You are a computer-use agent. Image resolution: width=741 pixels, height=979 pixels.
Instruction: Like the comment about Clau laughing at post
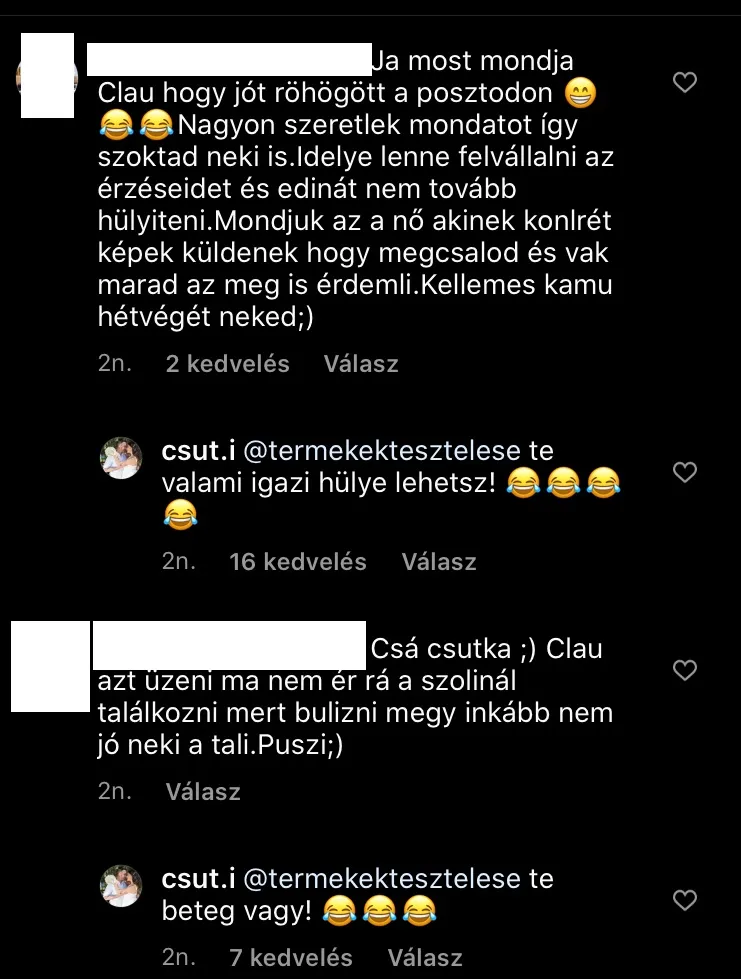pos(685,82)
